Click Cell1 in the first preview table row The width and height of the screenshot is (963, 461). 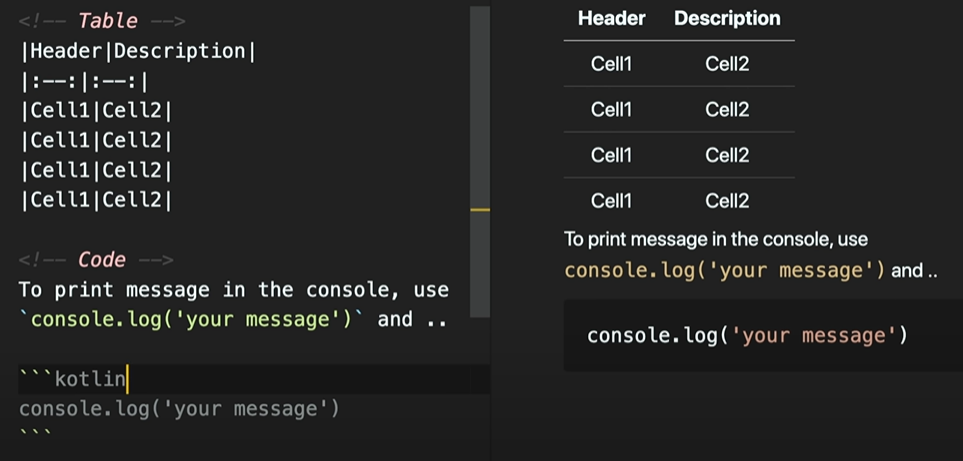[x=611, y=64]
